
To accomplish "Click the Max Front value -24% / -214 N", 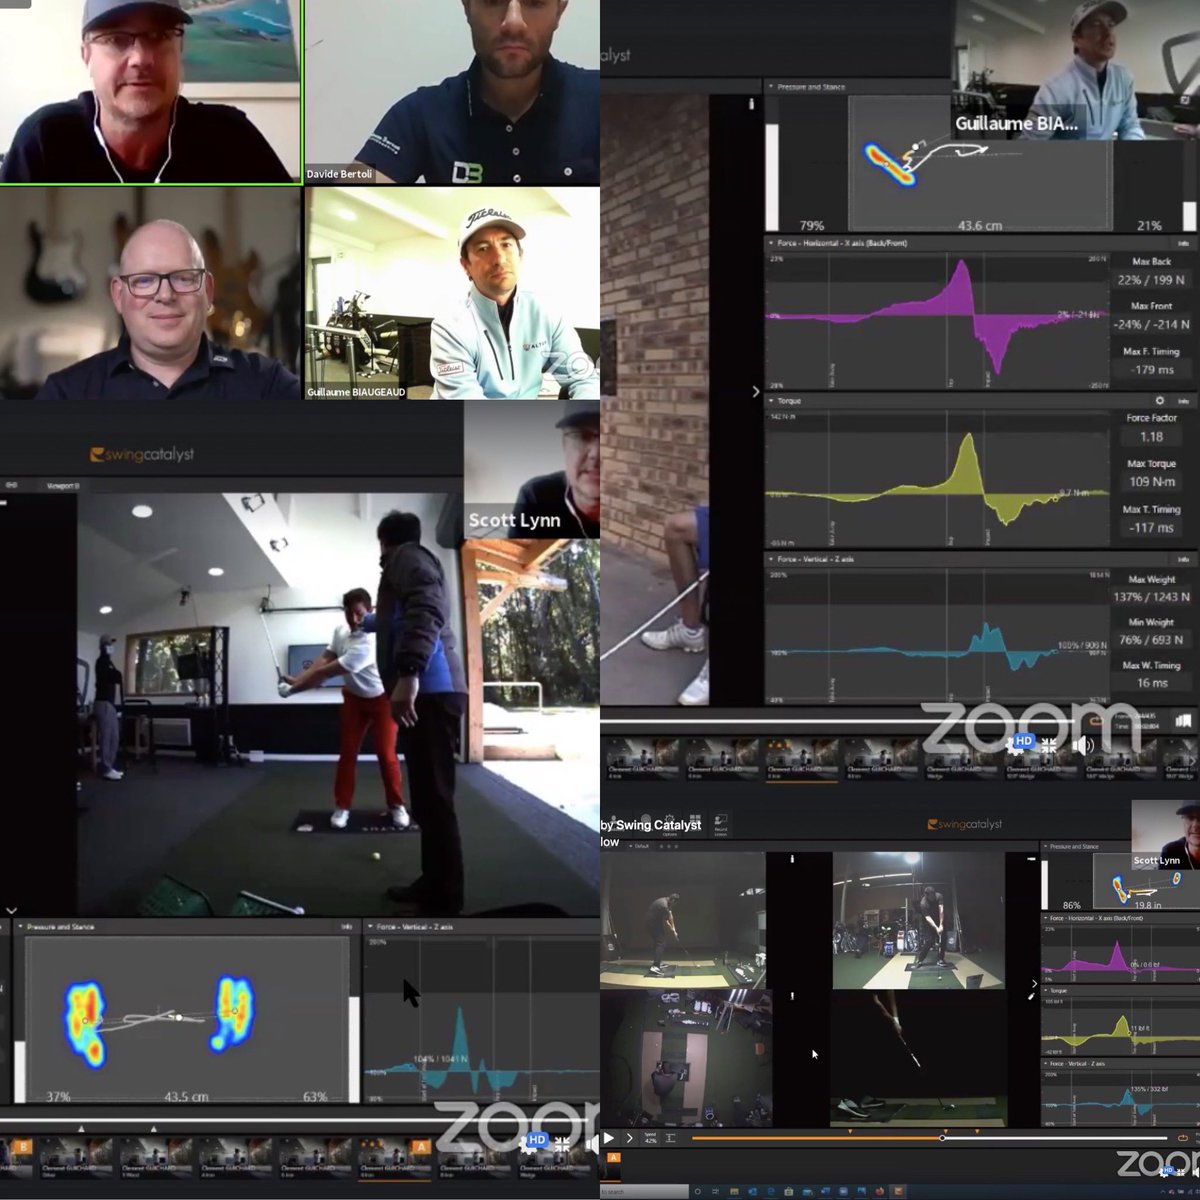I will (1152, 324).
